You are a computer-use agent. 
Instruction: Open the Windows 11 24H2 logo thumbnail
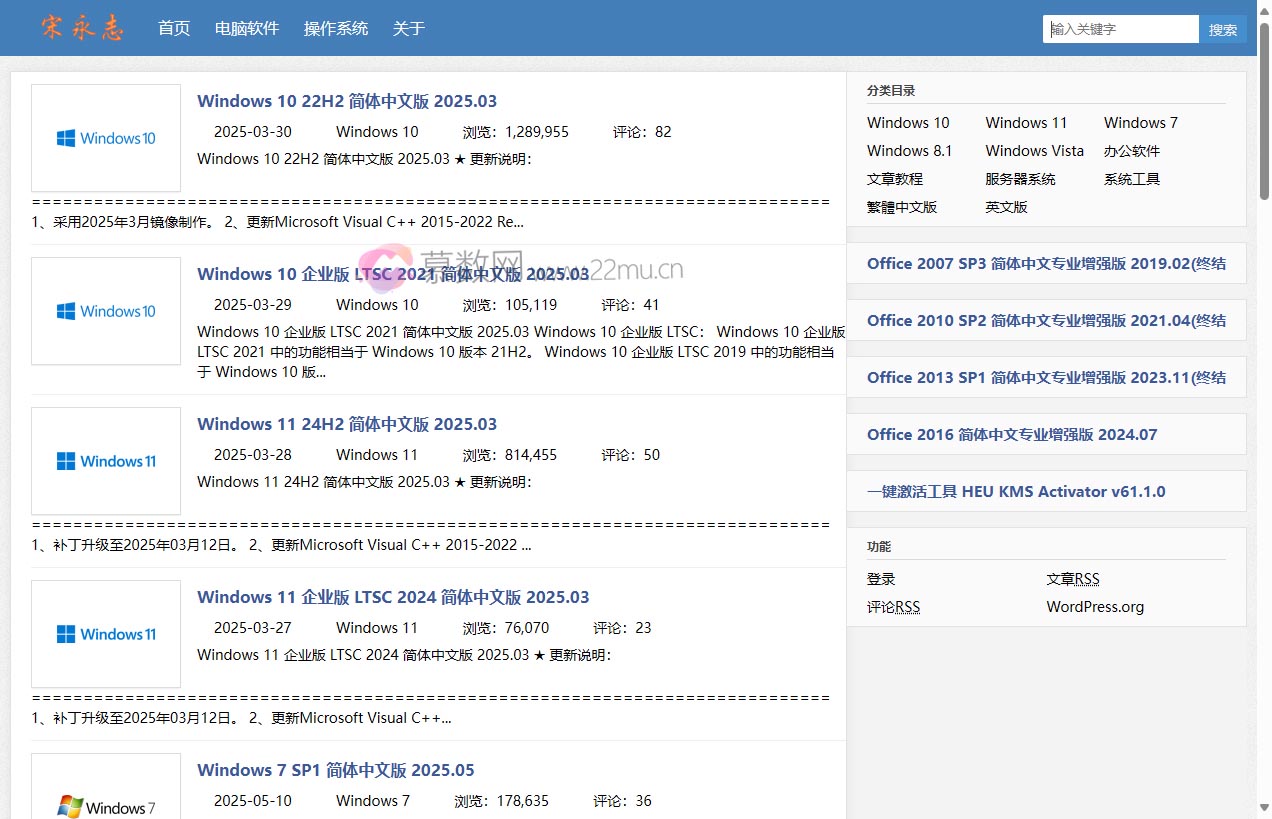tap(106, 461)
